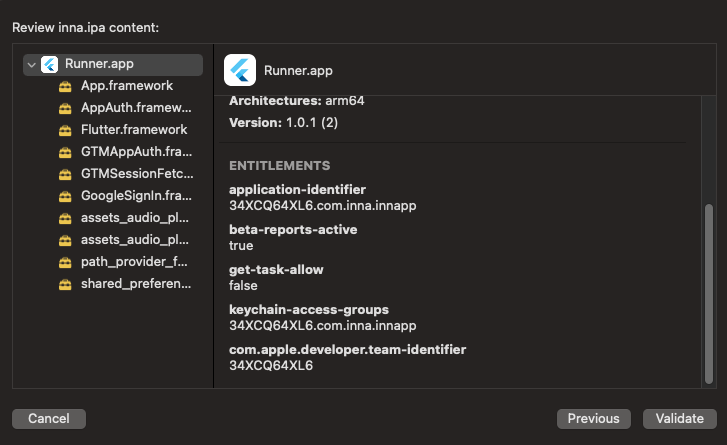Click the App.framework toolbox icon
The height and width of the screenshot is (445, 727).
65,86
